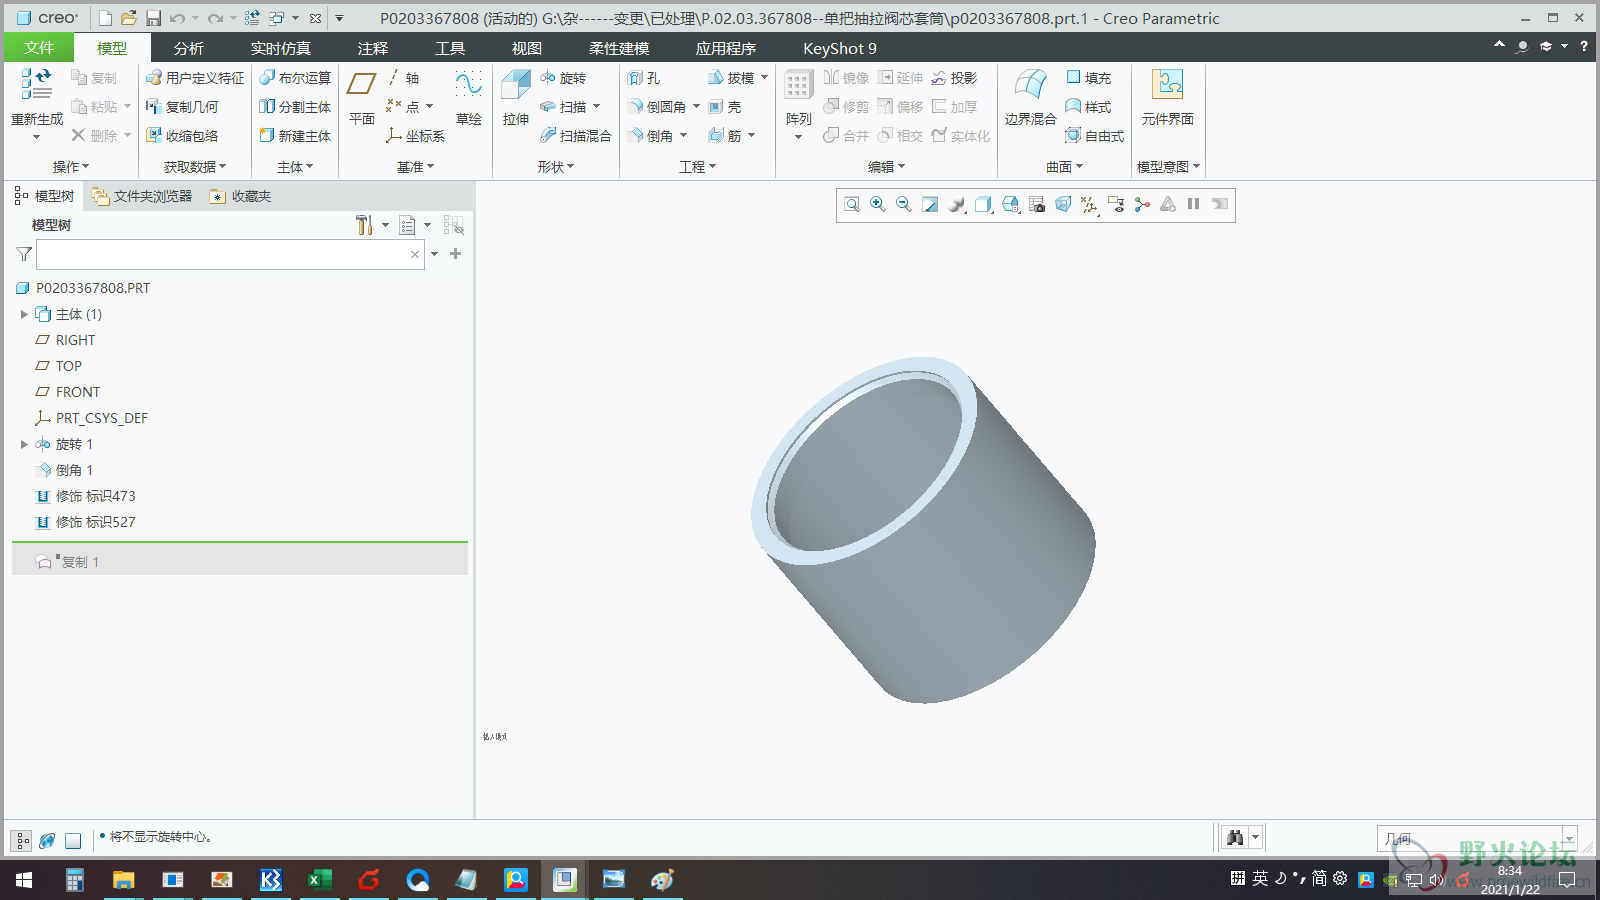
Task: Click the 收缩包络 button
Action: click(182, 136)
